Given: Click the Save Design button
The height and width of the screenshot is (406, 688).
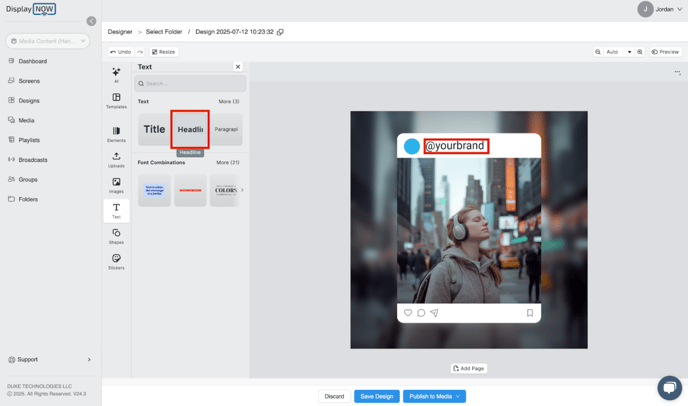Looking at the screenshot, I should (376, 396).
